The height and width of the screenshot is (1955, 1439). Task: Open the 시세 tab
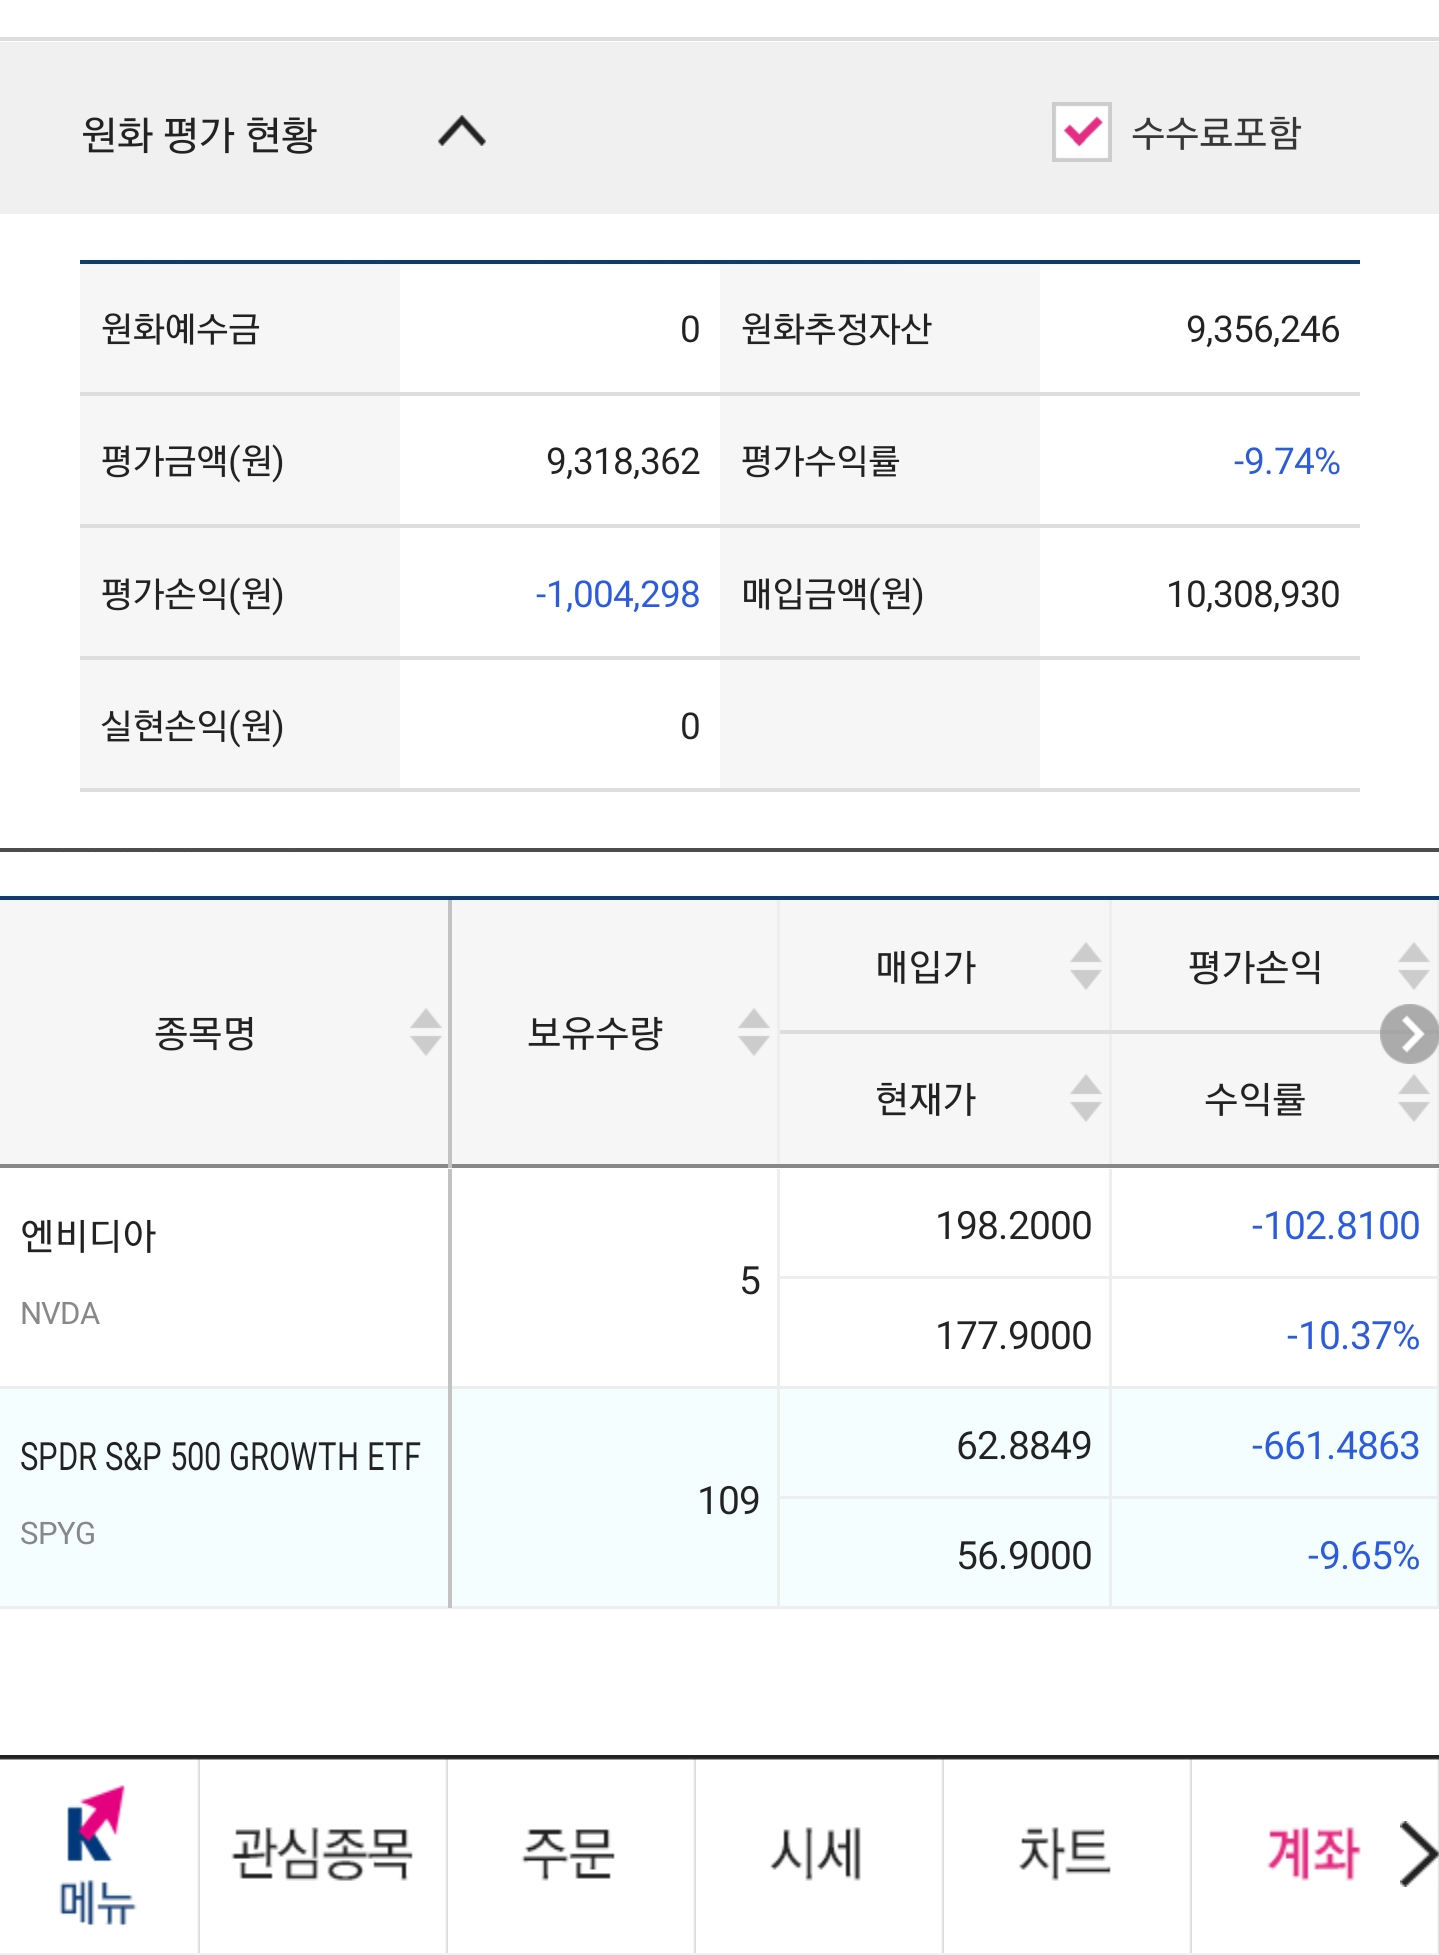[817, 1854]
